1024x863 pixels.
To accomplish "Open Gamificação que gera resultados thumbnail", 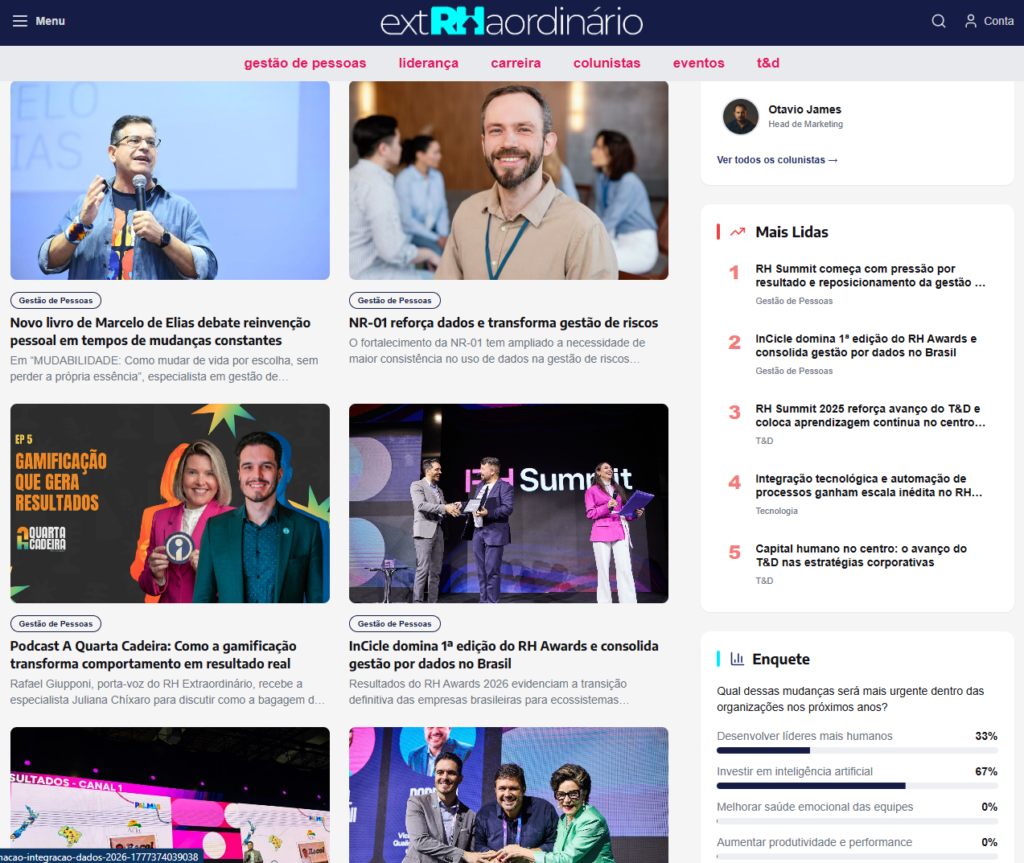I will tap(170, 503).
